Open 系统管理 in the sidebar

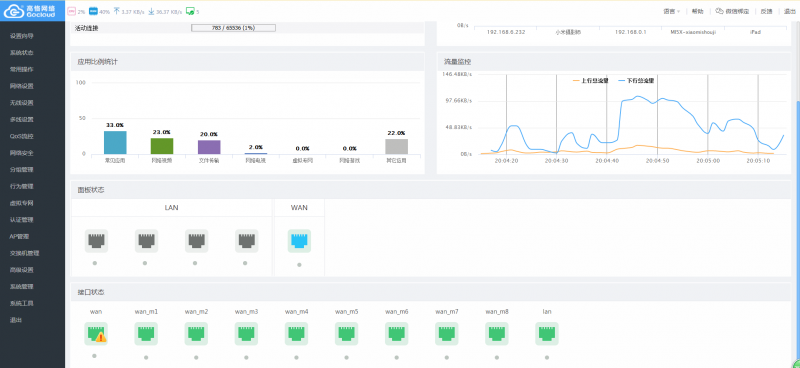tap(21, 286)
